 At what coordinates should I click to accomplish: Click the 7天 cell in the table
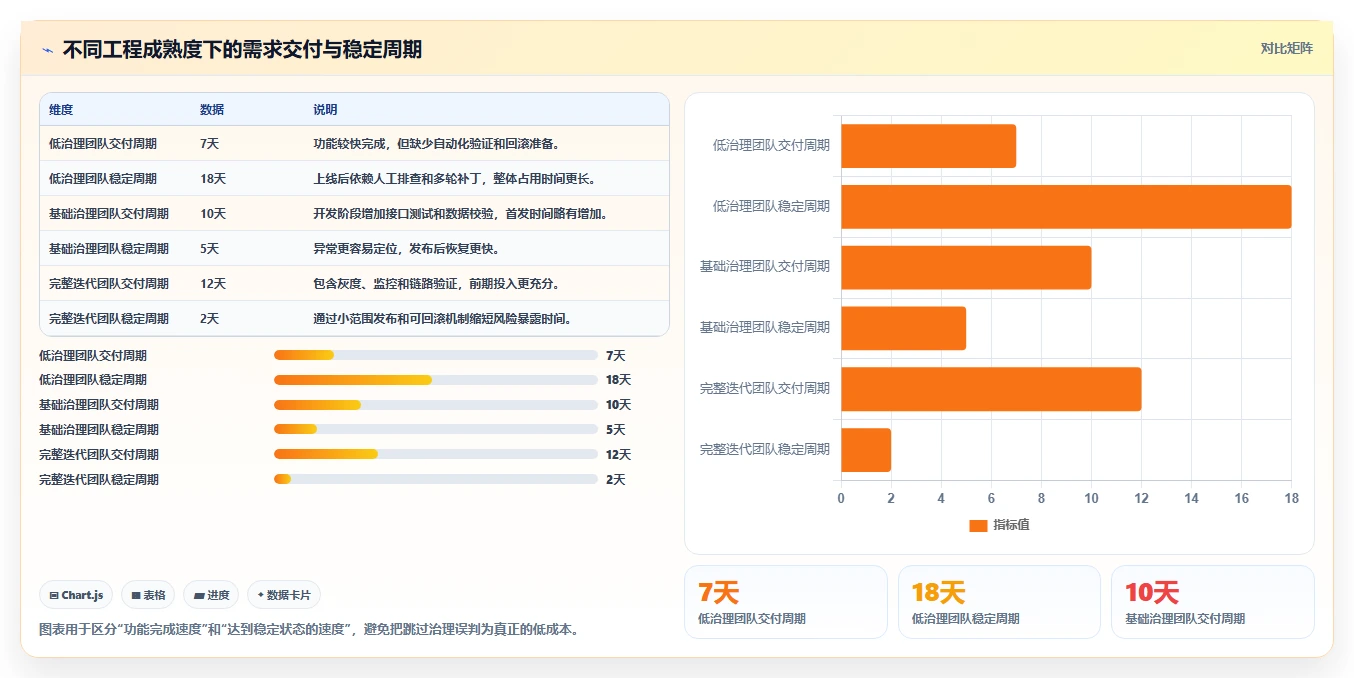tap(209, 143)
